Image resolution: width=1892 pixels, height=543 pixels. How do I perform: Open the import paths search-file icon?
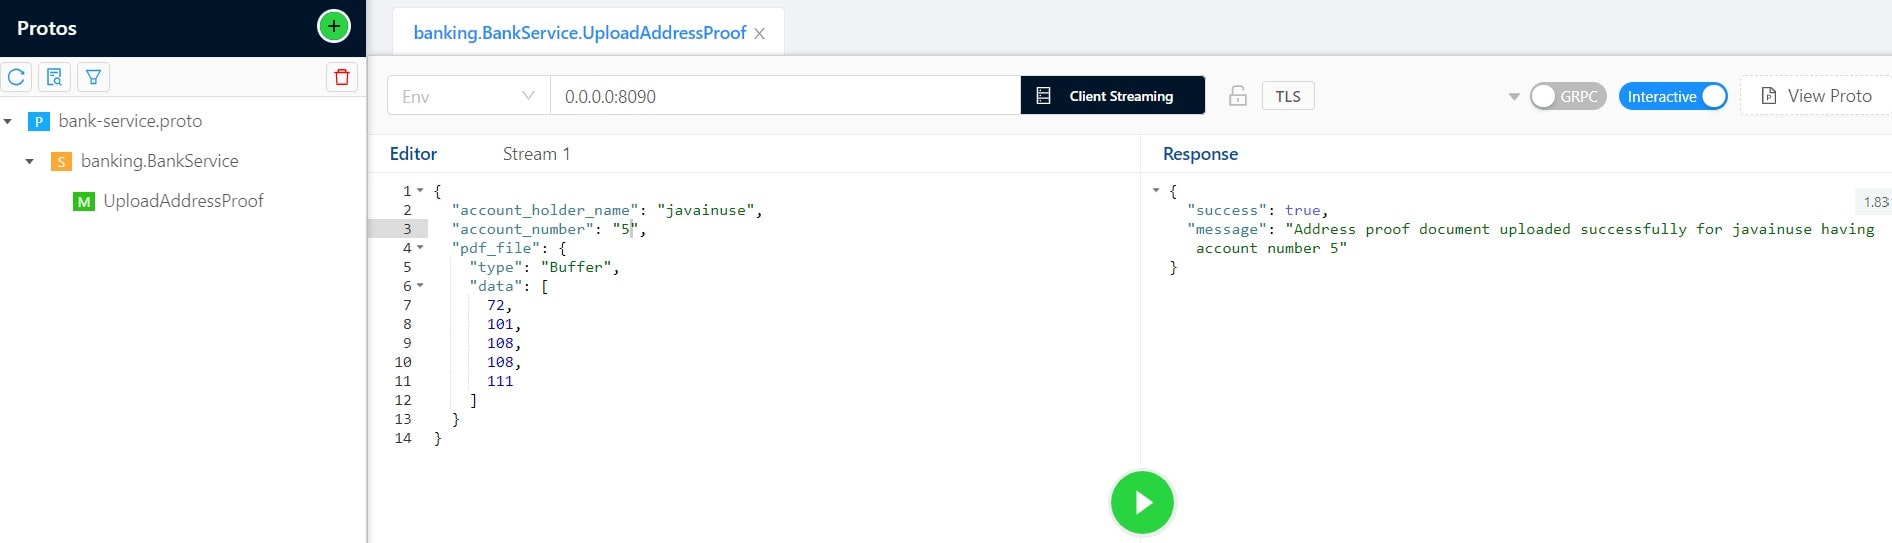pyautogui.click(x=55, y=77)
